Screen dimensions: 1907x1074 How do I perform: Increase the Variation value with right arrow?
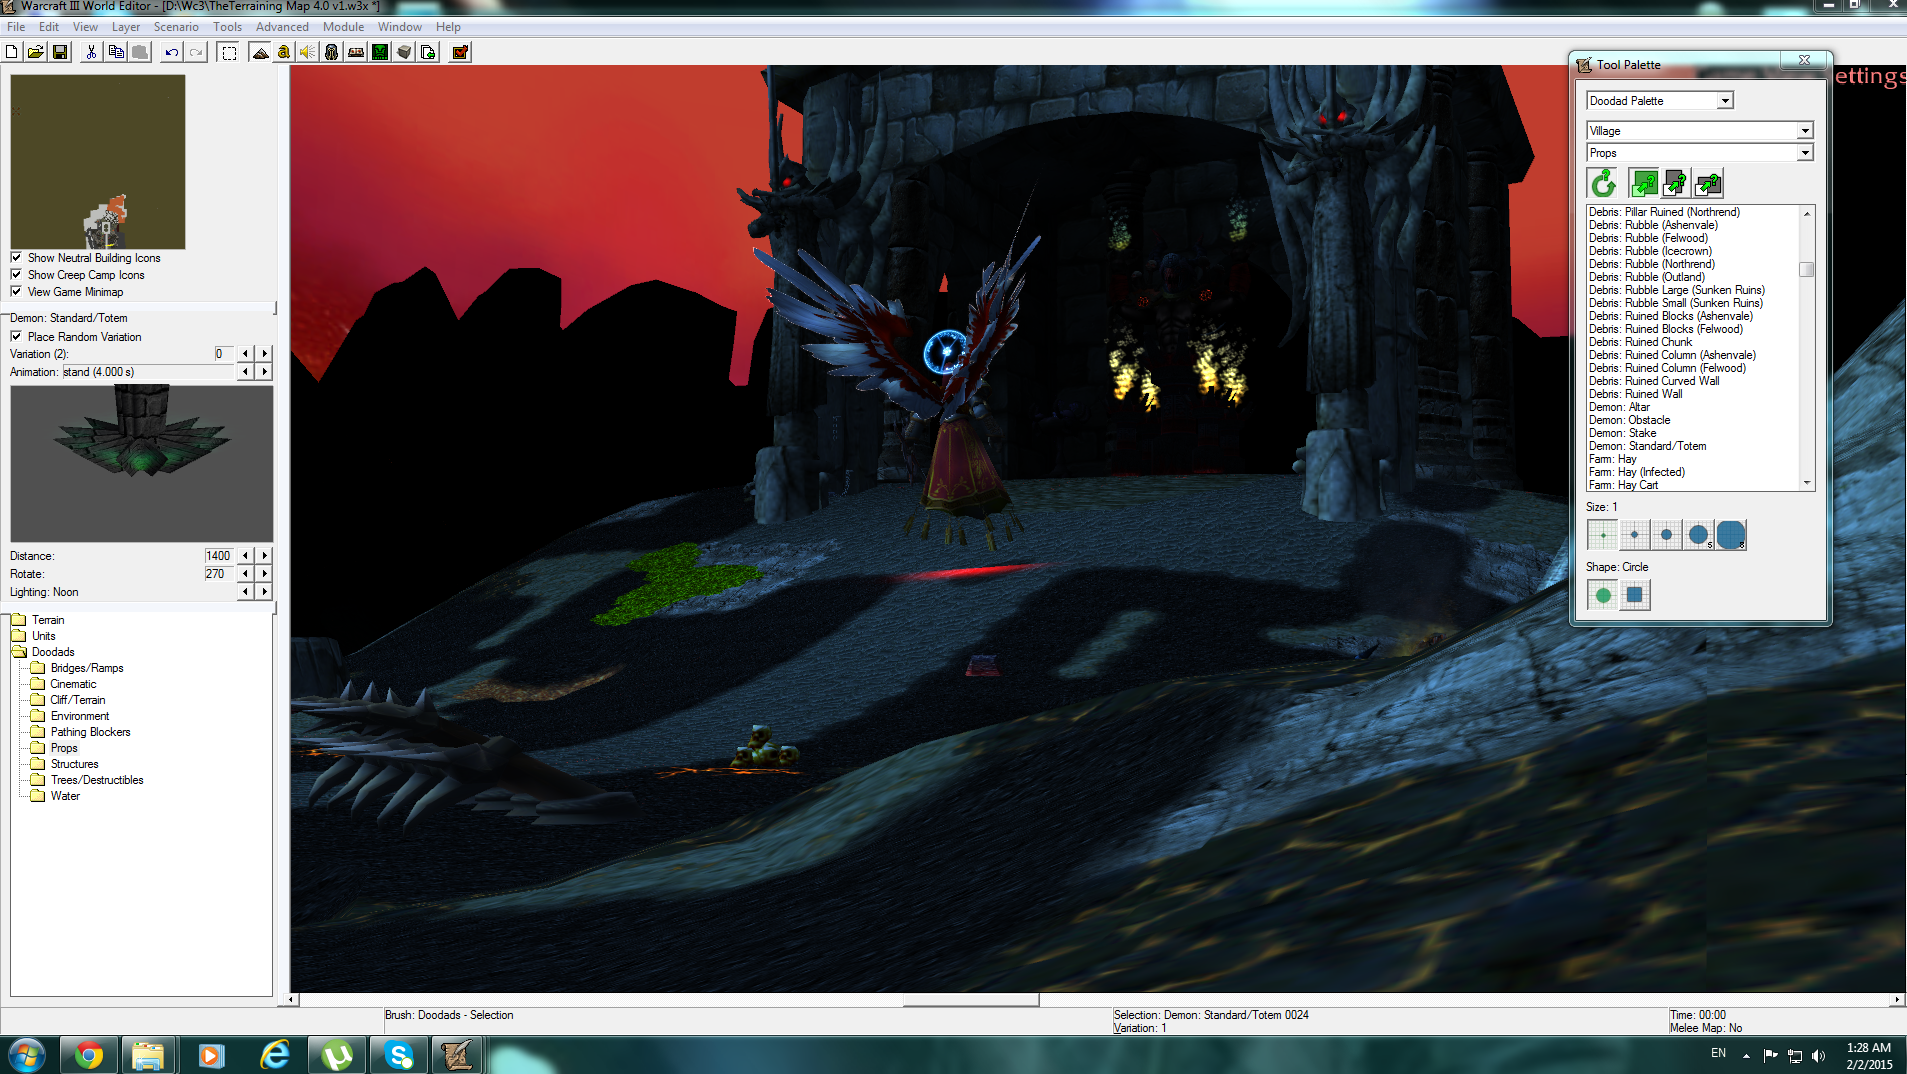[x=265, y=353]
